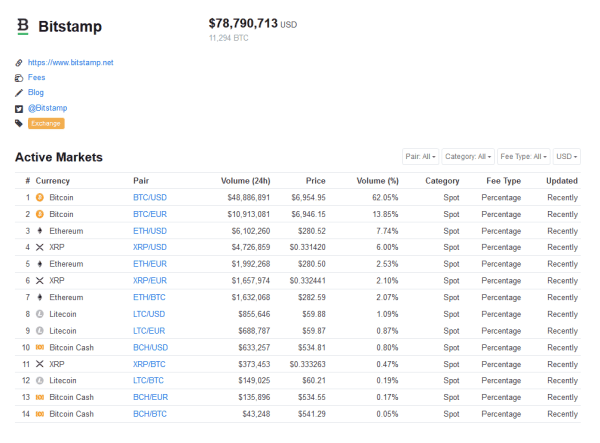Viewport: 600px width, 443px height.
Task: Click the link chain icon beside website URL
Action: click(19, 63)
